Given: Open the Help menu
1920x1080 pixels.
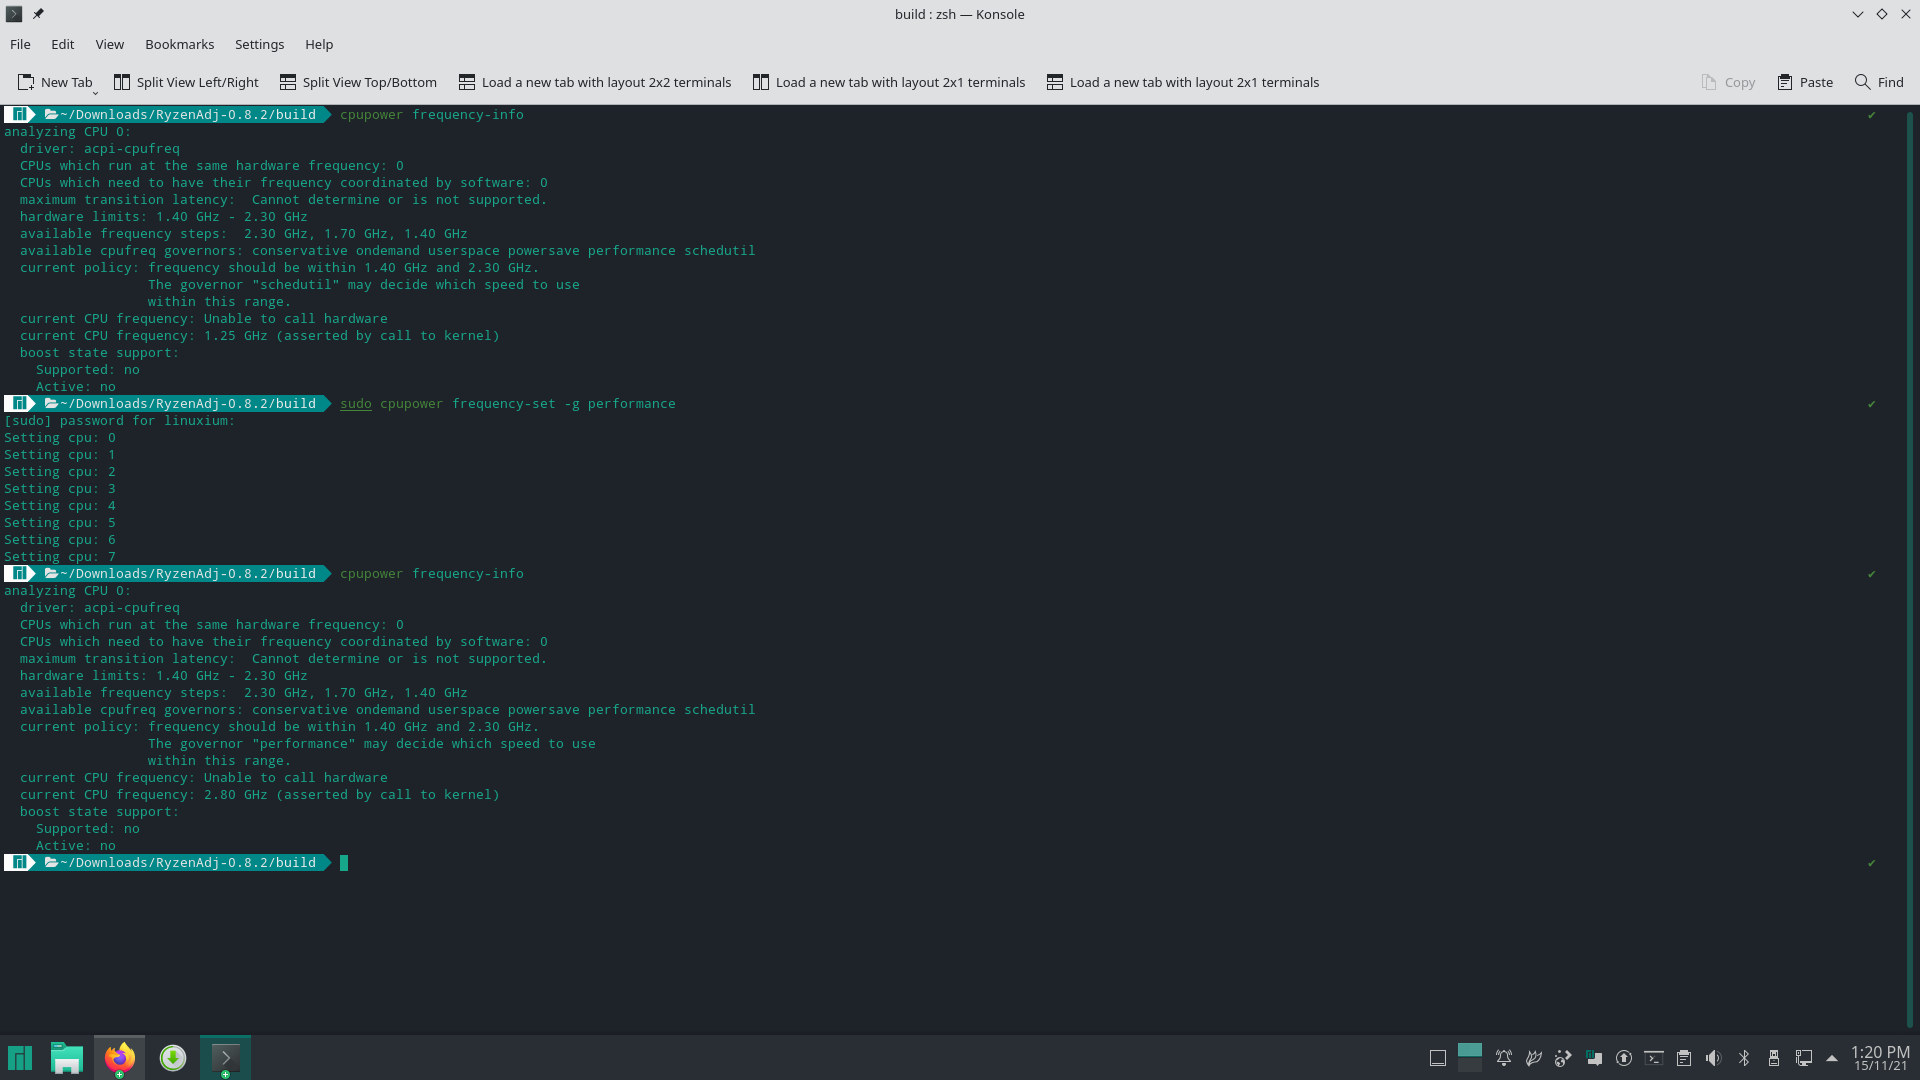Looking at the screenshot, I should tap(319, 44).
